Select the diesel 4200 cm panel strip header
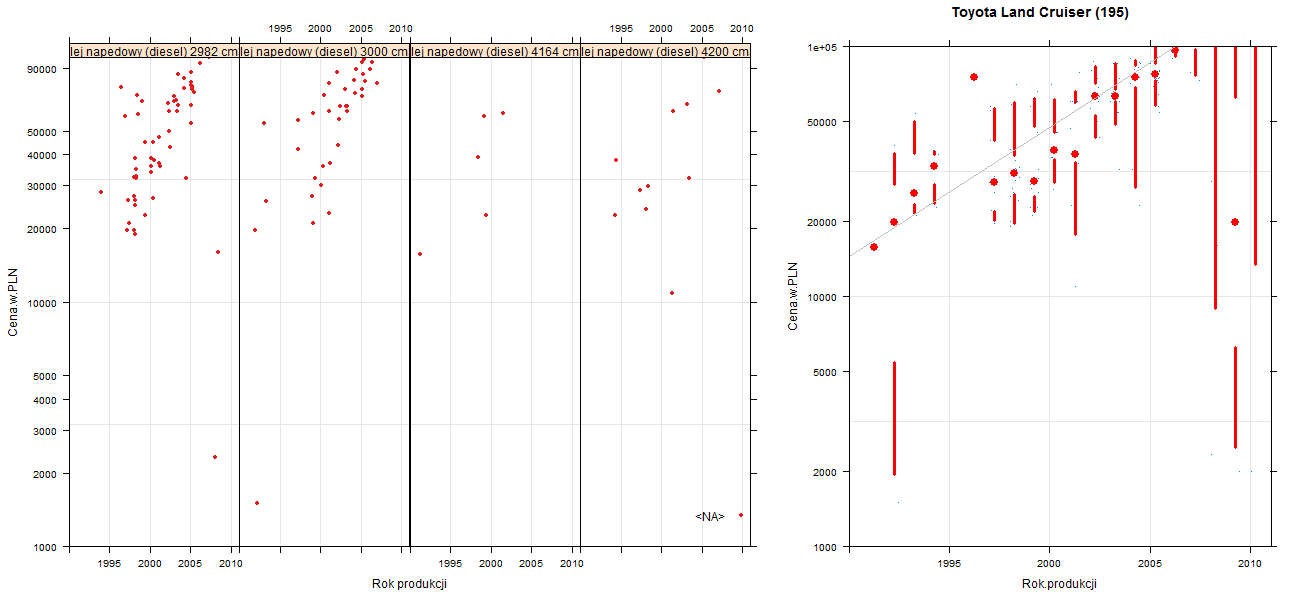This screenshot has width=1300, height=600. pos(666,52)
